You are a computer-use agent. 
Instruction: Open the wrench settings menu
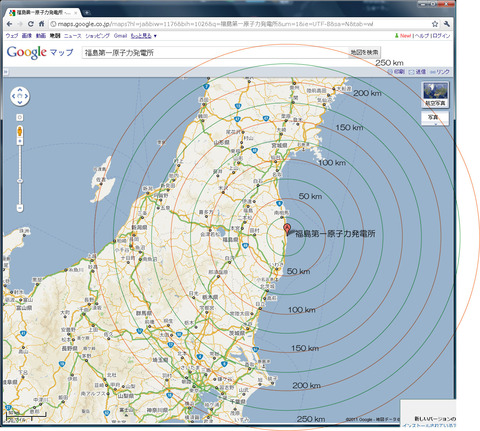(447, 24)
